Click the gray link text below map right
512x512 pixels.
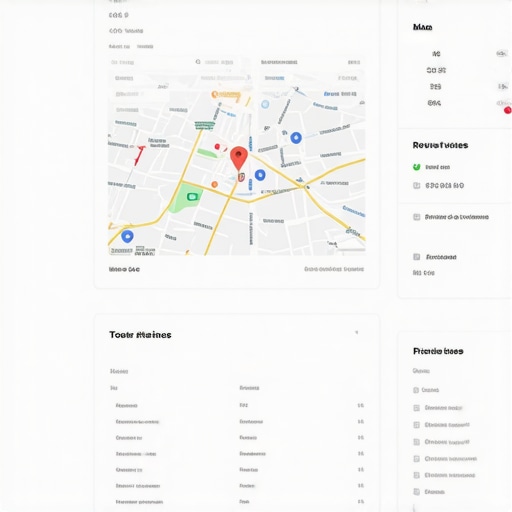coord(334,269)
